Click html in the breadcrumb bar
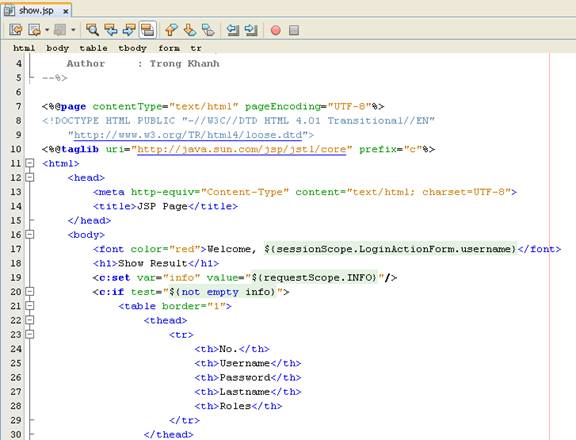576x440 pixels. coord(24,48)
